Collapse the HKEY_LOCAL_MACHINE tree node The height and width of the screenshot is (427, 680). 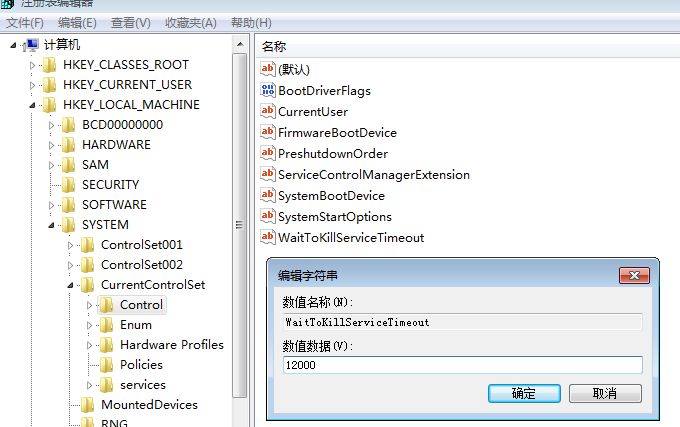33,105
